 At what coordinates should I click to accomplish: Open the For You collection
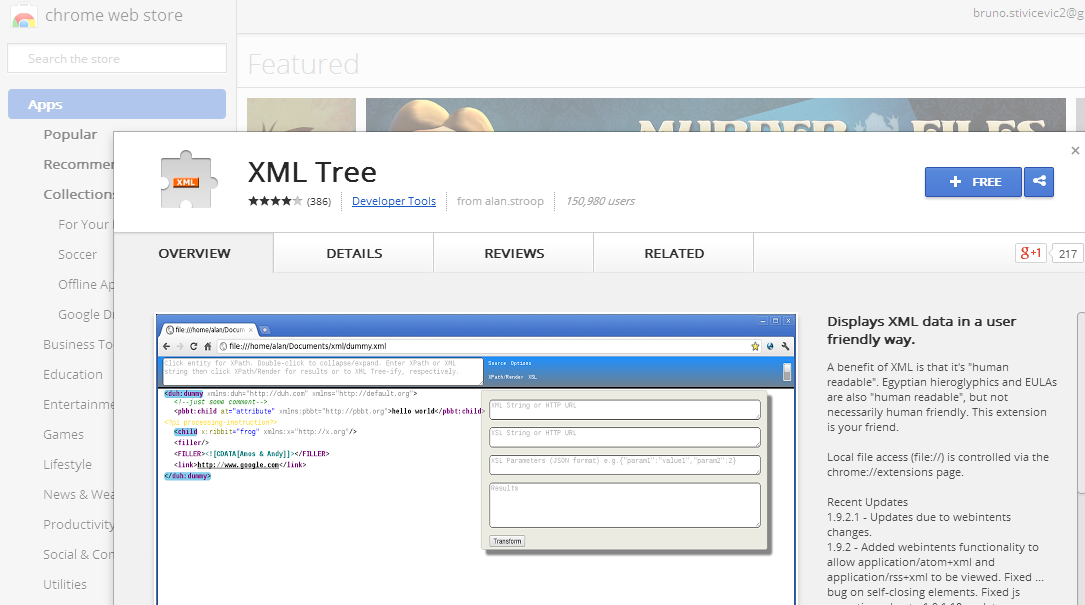tap(85, 224)
